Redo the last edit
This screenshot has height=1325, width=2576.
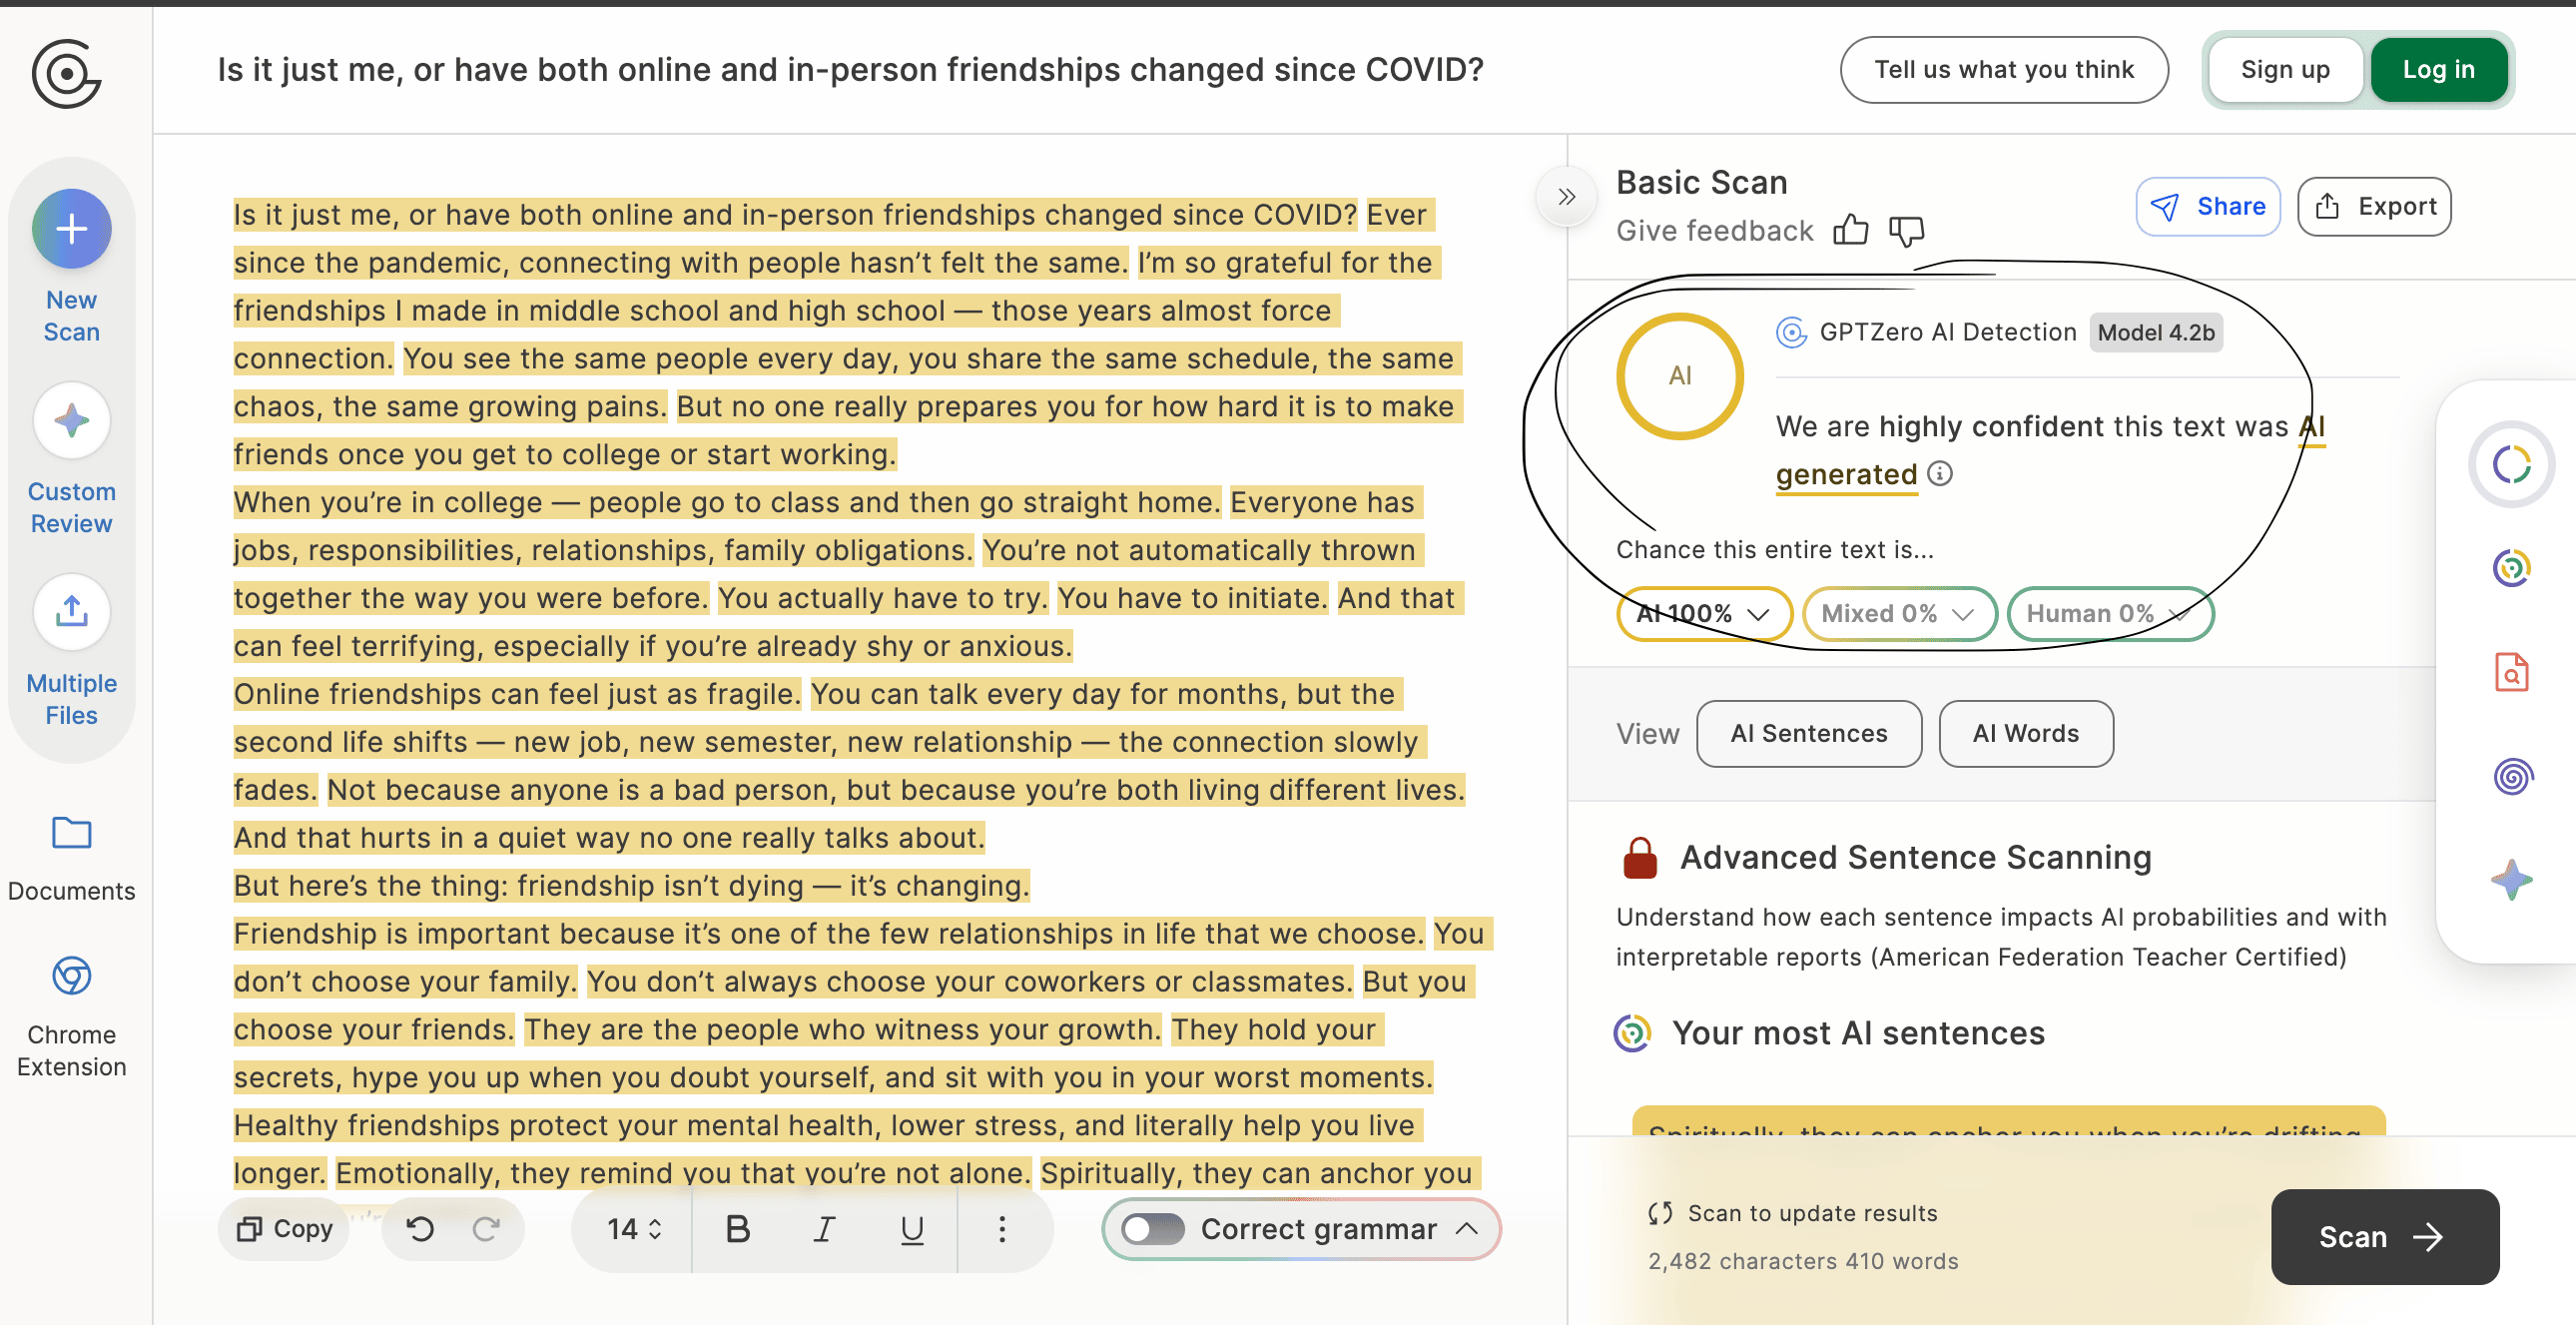(x=486, y=1228)
